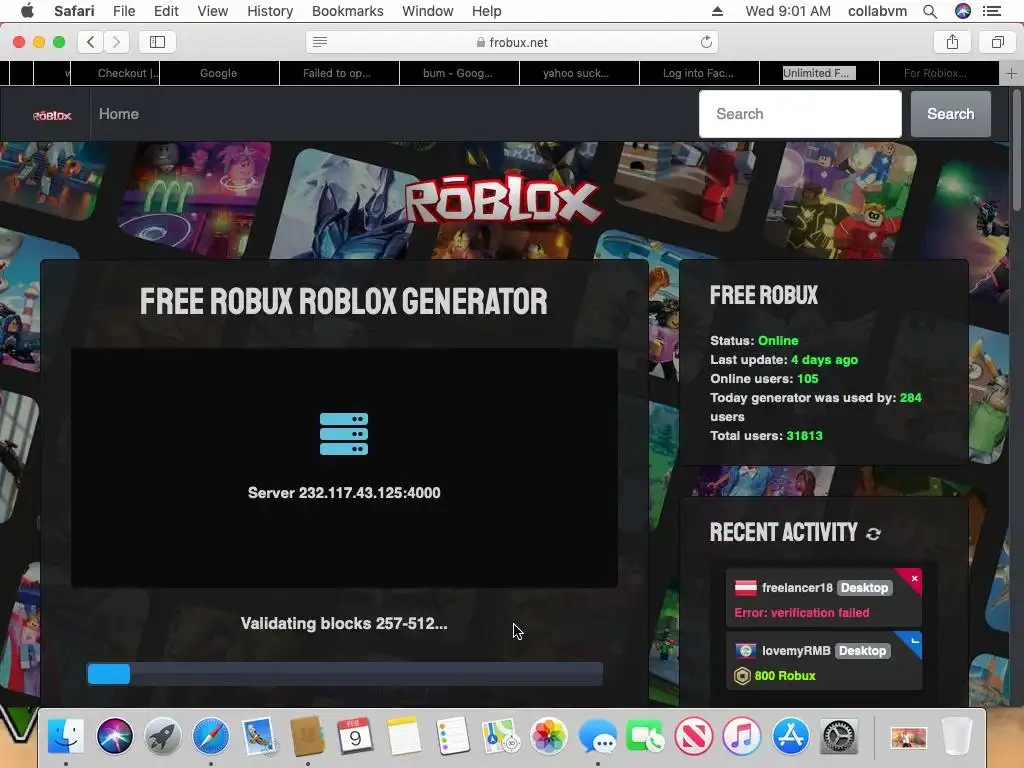Open the View menu
This screenshot has width=1024, height=768.
coord(212,11)
